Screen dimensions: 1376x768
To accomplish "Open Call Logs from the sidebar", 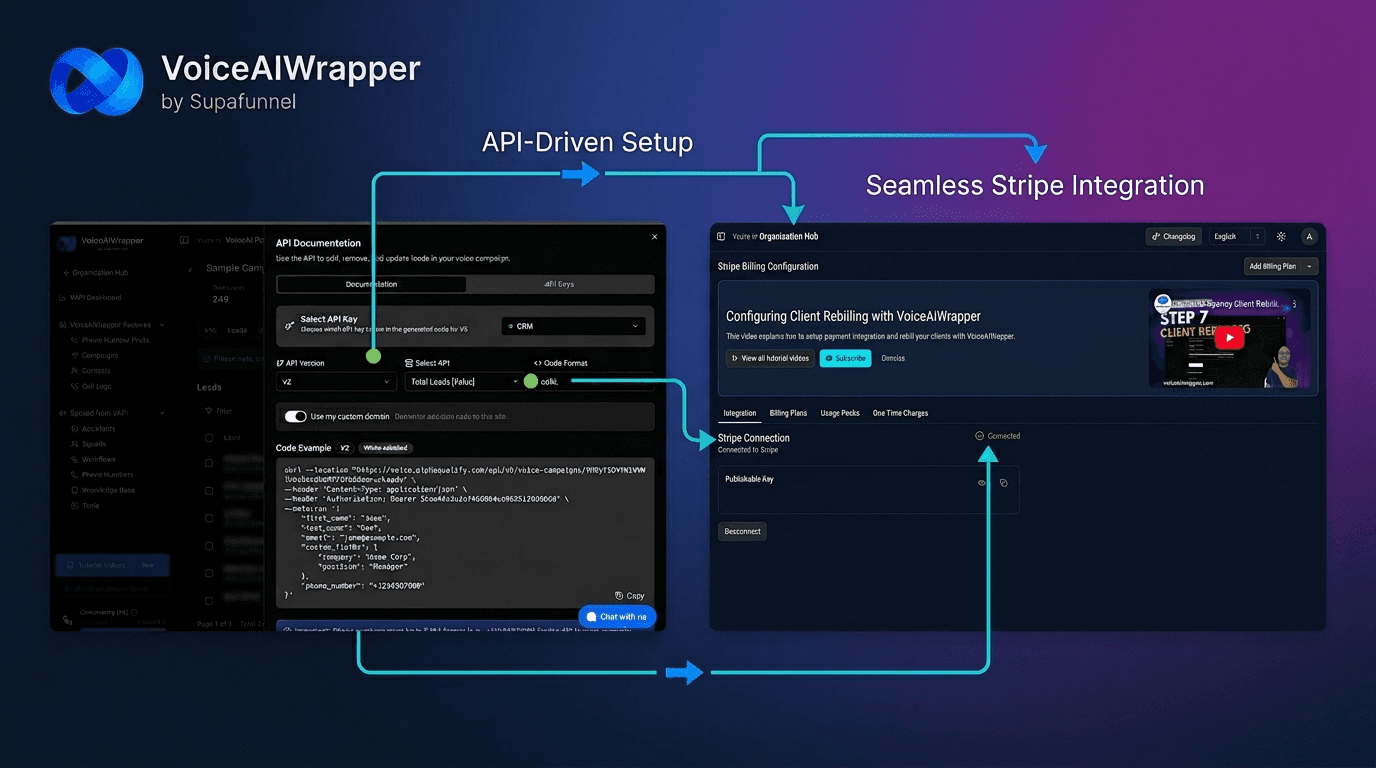I will (100, 386).
